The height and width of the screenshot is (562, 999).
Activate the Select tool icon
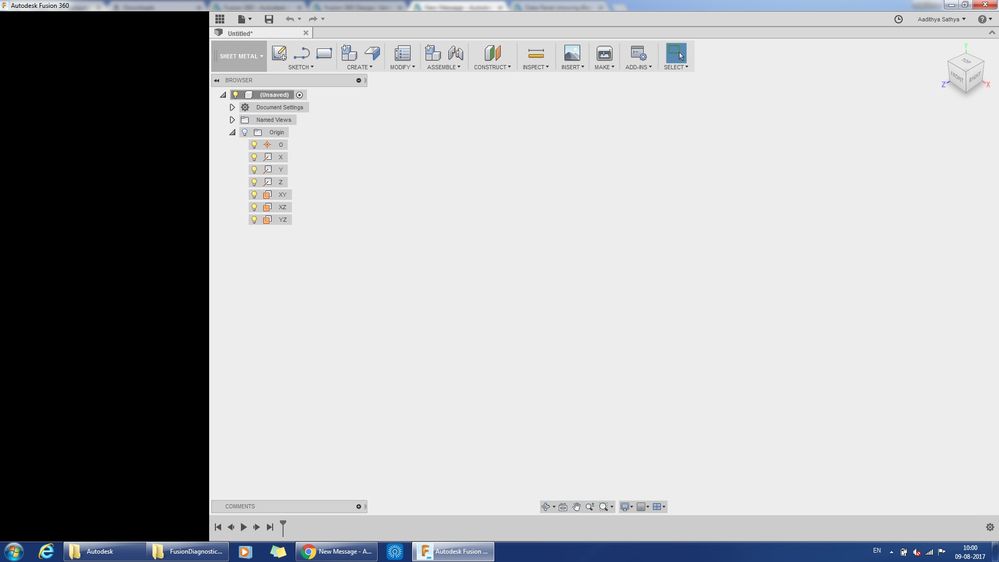[x=676, y=53]
